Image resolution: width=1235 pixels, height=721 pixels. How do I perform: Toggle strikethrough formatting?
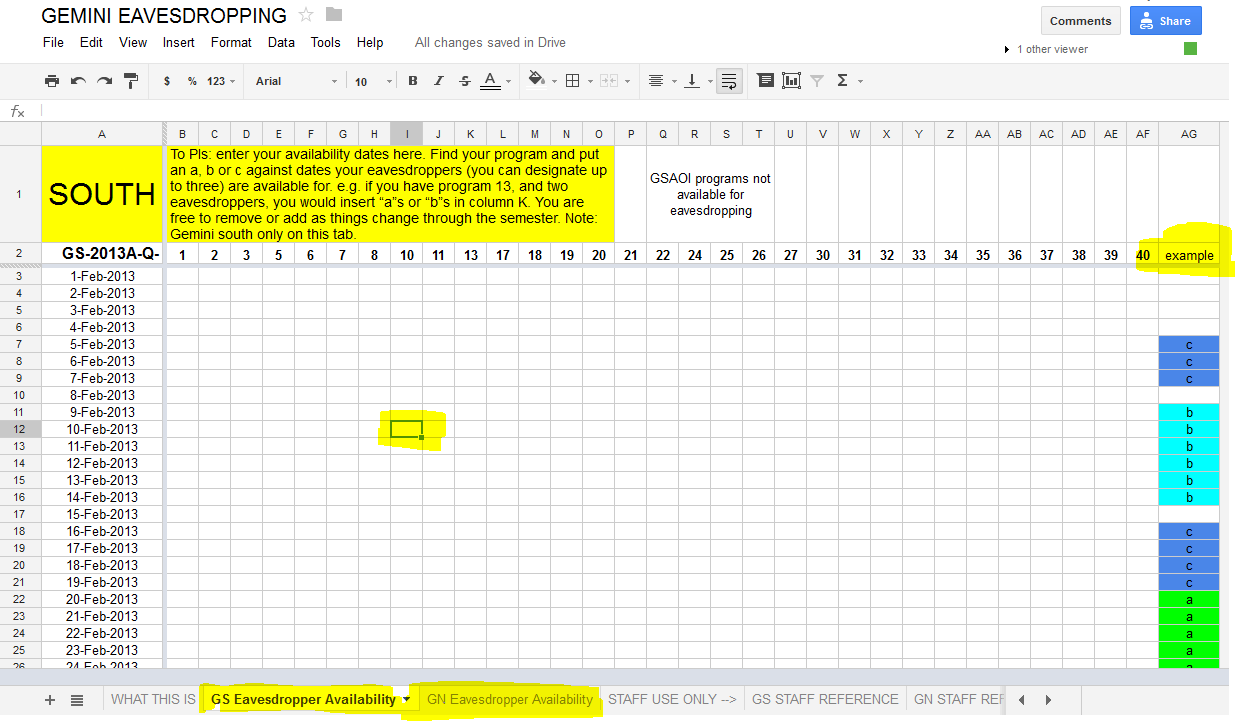coord(465,81)
